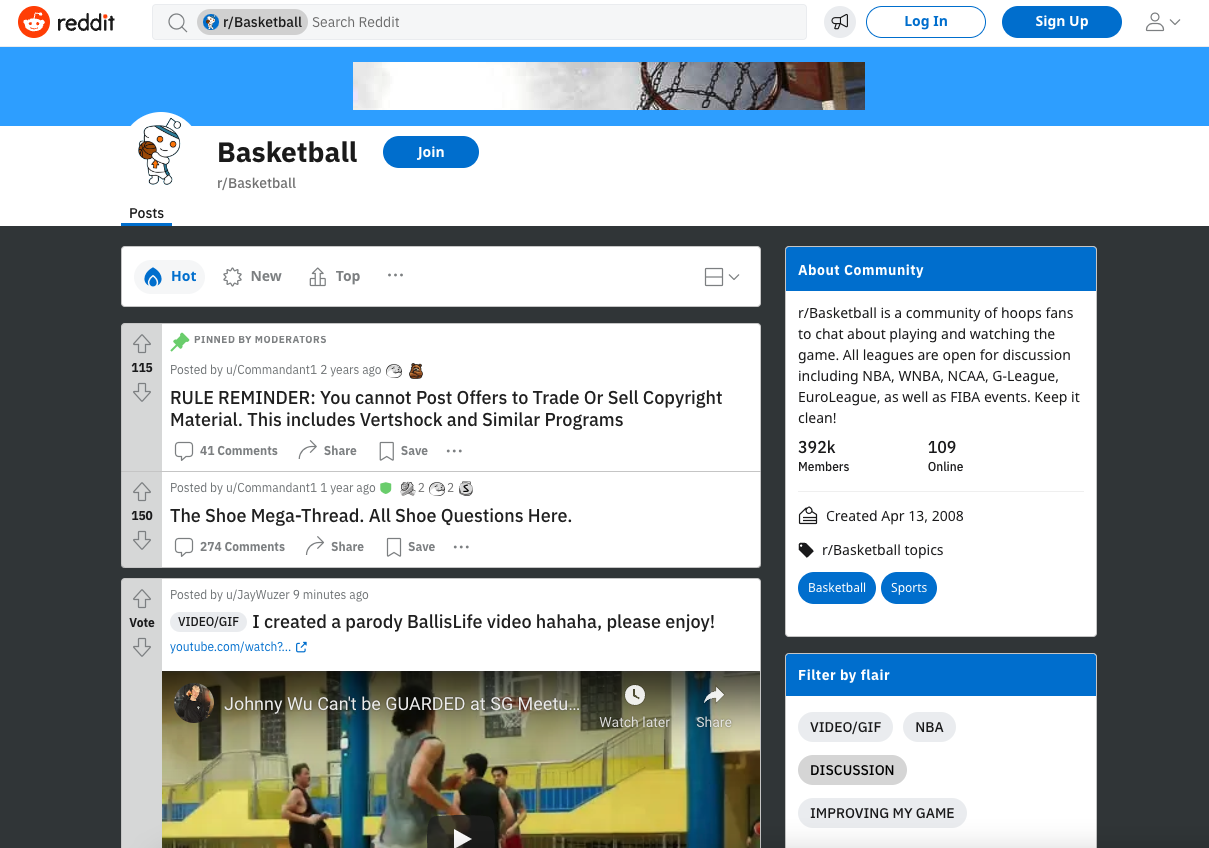This screenshot has width=1209, height=848.
Task: Remove the r/Basketball search scope chip
Action: click(253, 22)
